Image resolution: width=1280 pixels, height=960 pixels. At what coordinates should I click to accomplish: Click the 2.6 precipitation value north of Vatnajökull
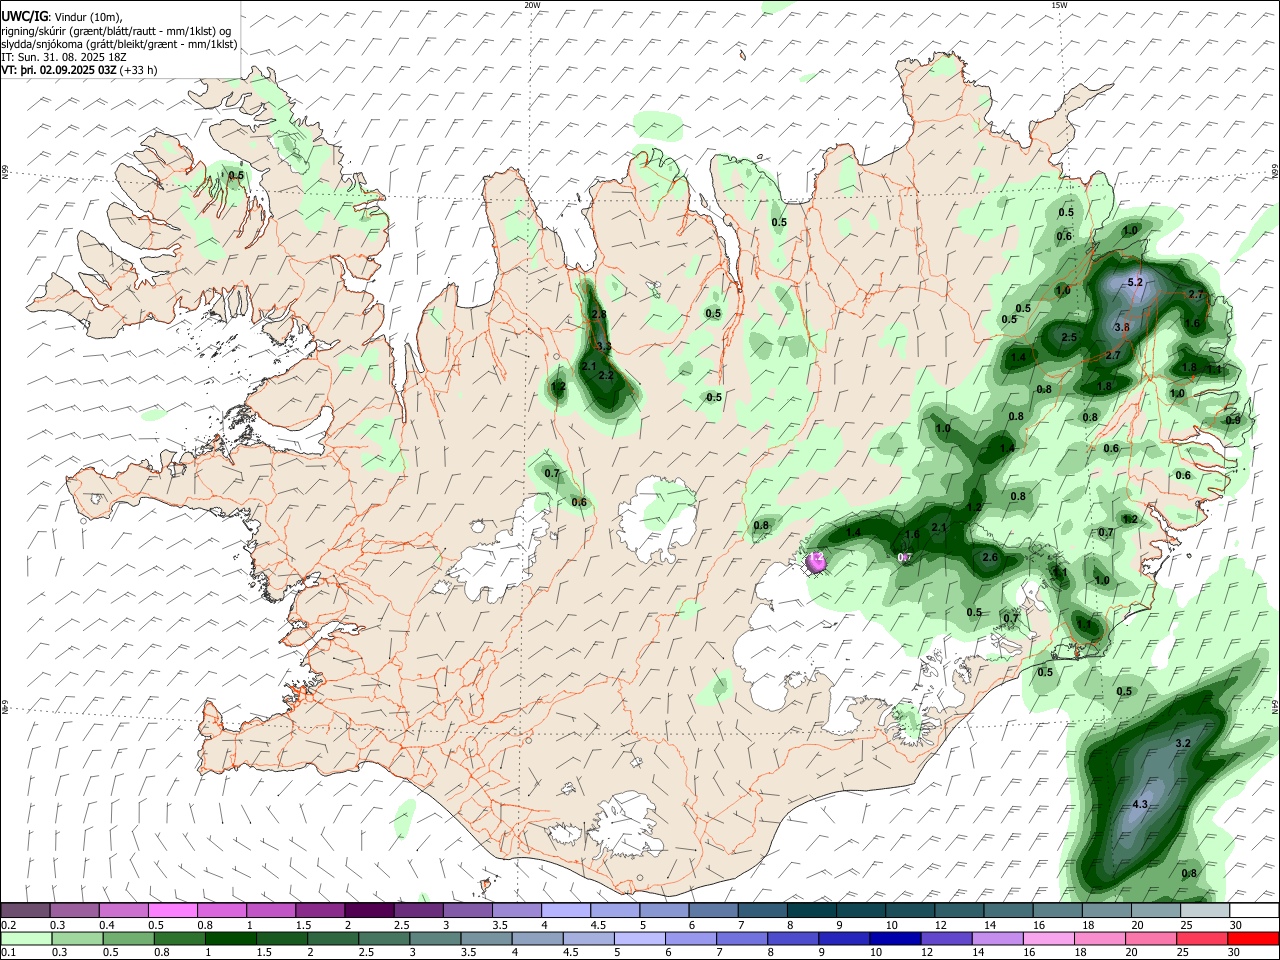click(x=990, y=557)
